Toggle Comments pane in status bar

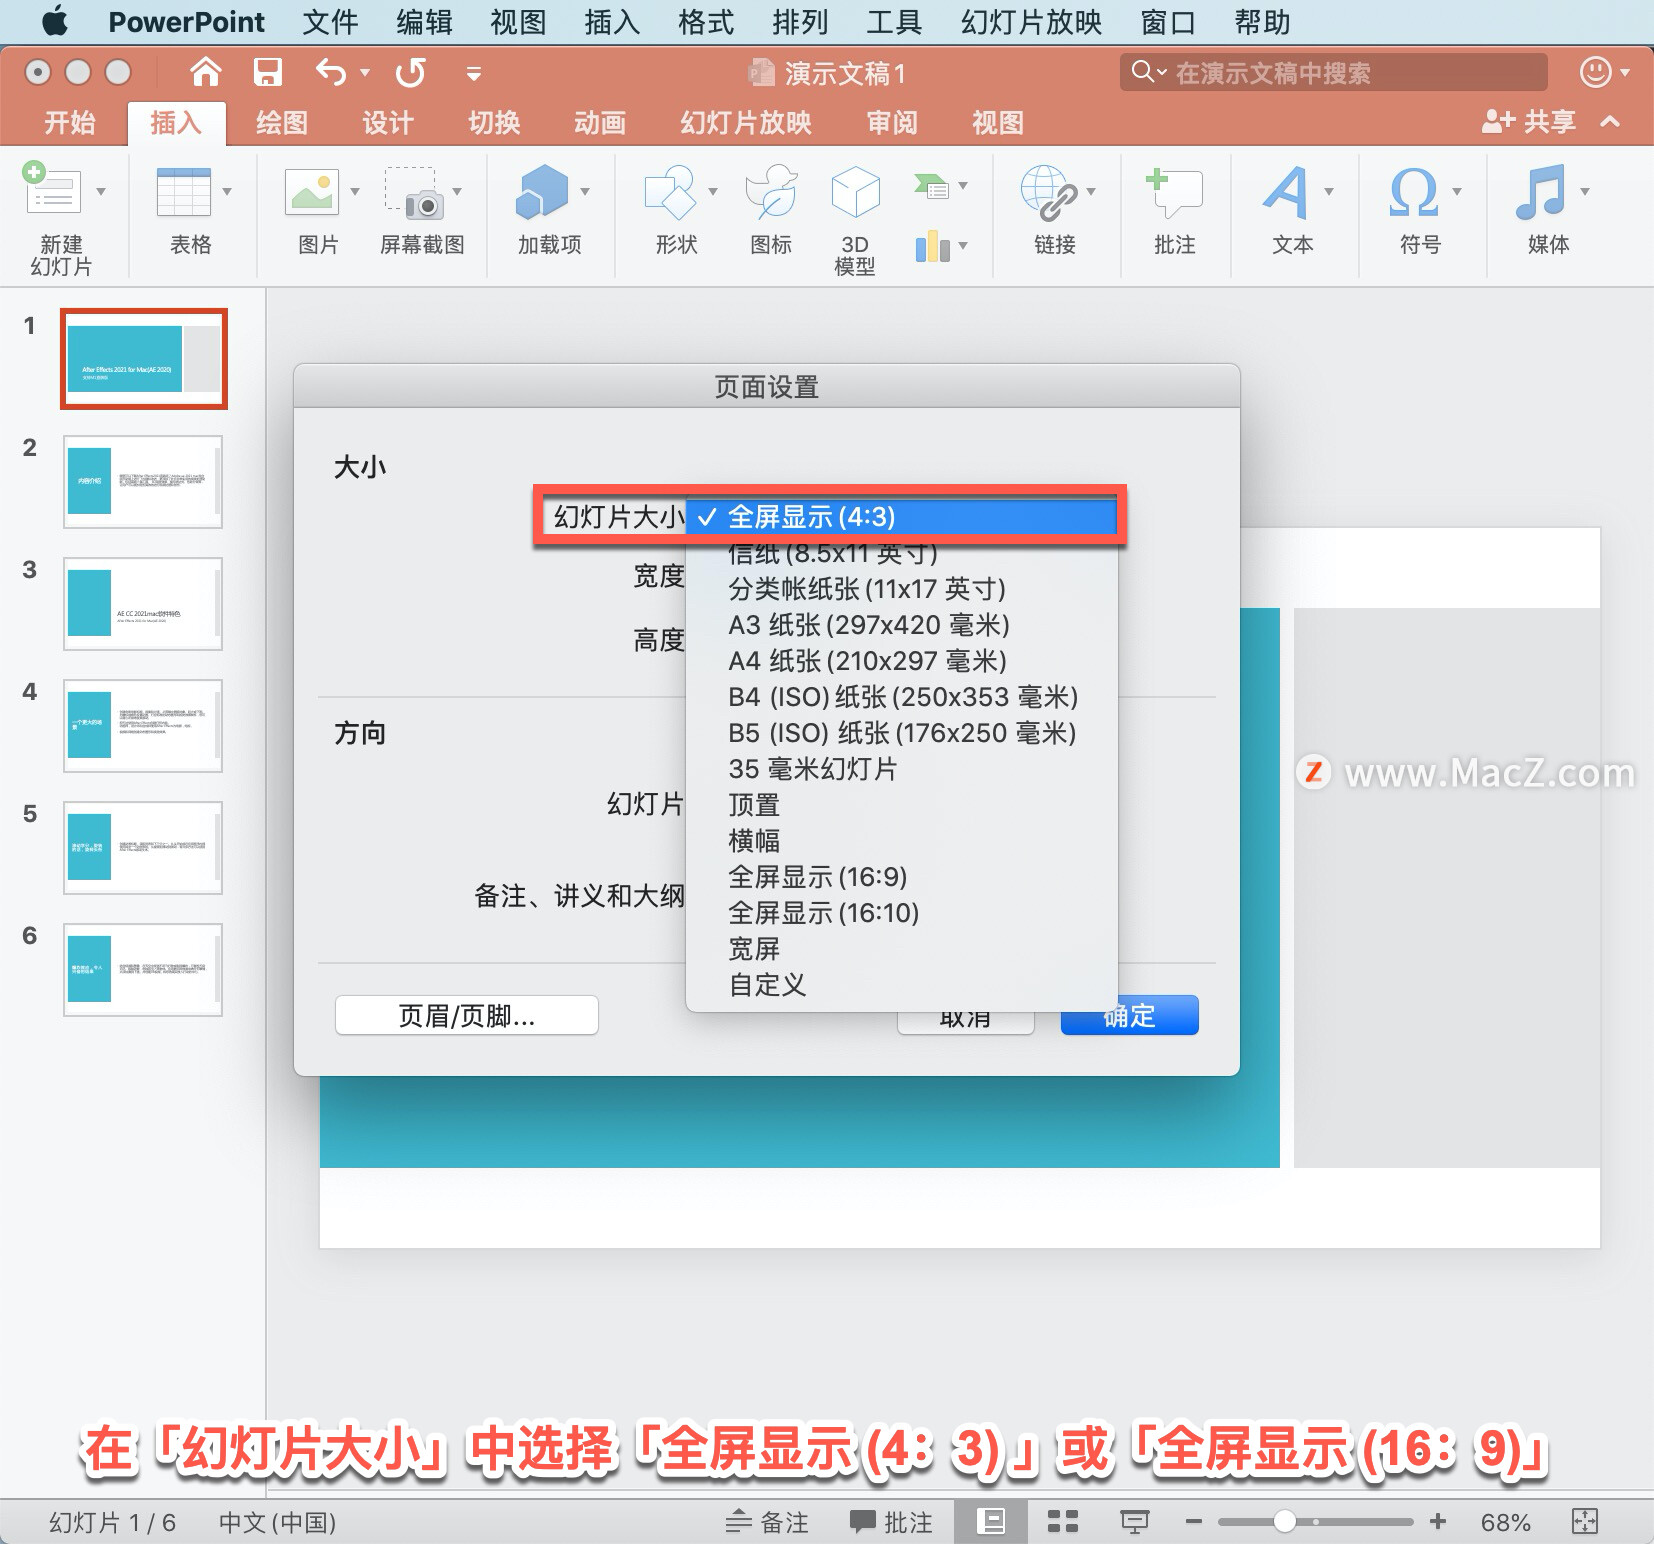coord(891,1522)
